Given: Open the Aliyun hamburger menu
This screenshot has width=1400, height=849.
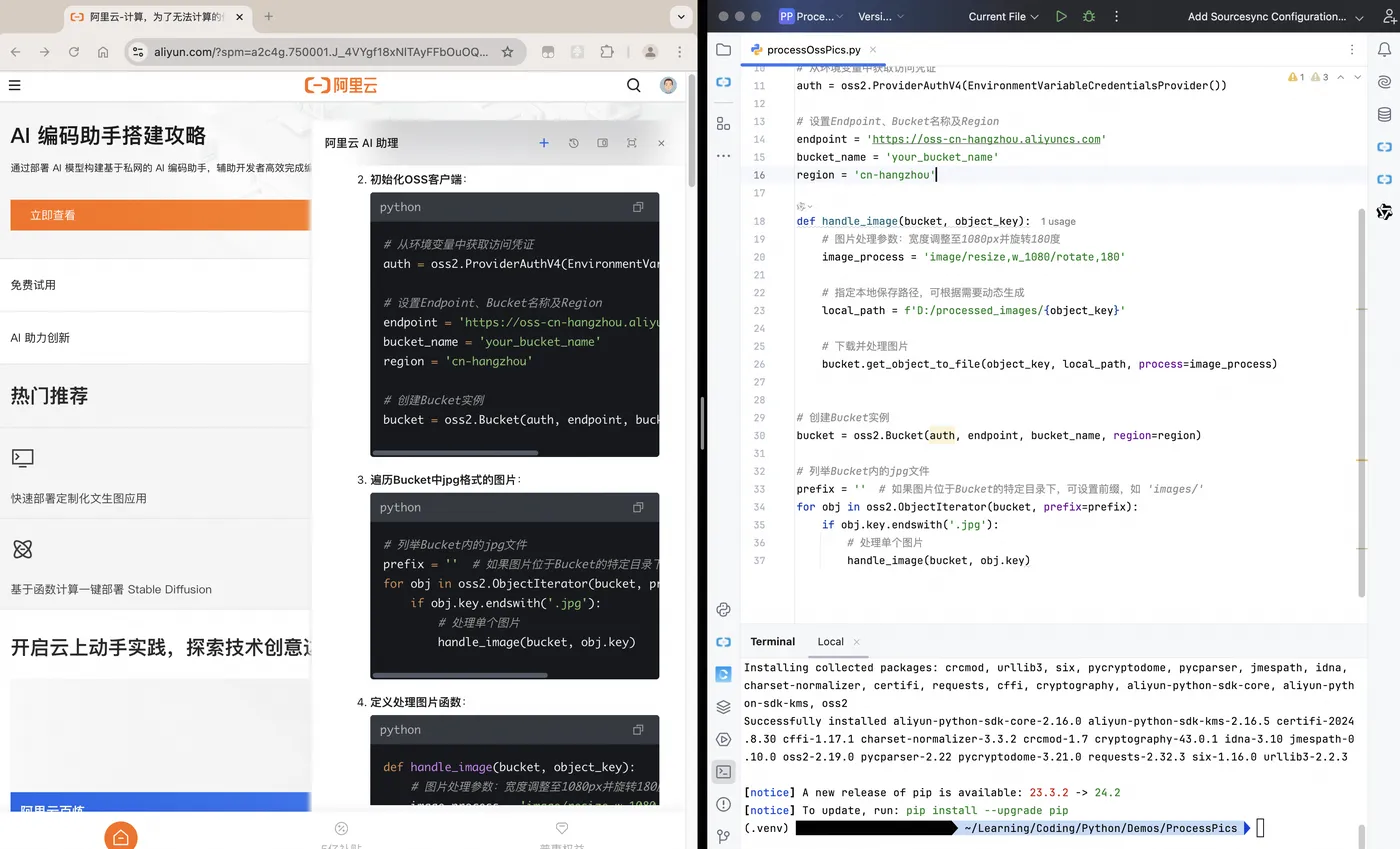Looking at the screenshot, I should pyautogui.click(x=14, y=86).
